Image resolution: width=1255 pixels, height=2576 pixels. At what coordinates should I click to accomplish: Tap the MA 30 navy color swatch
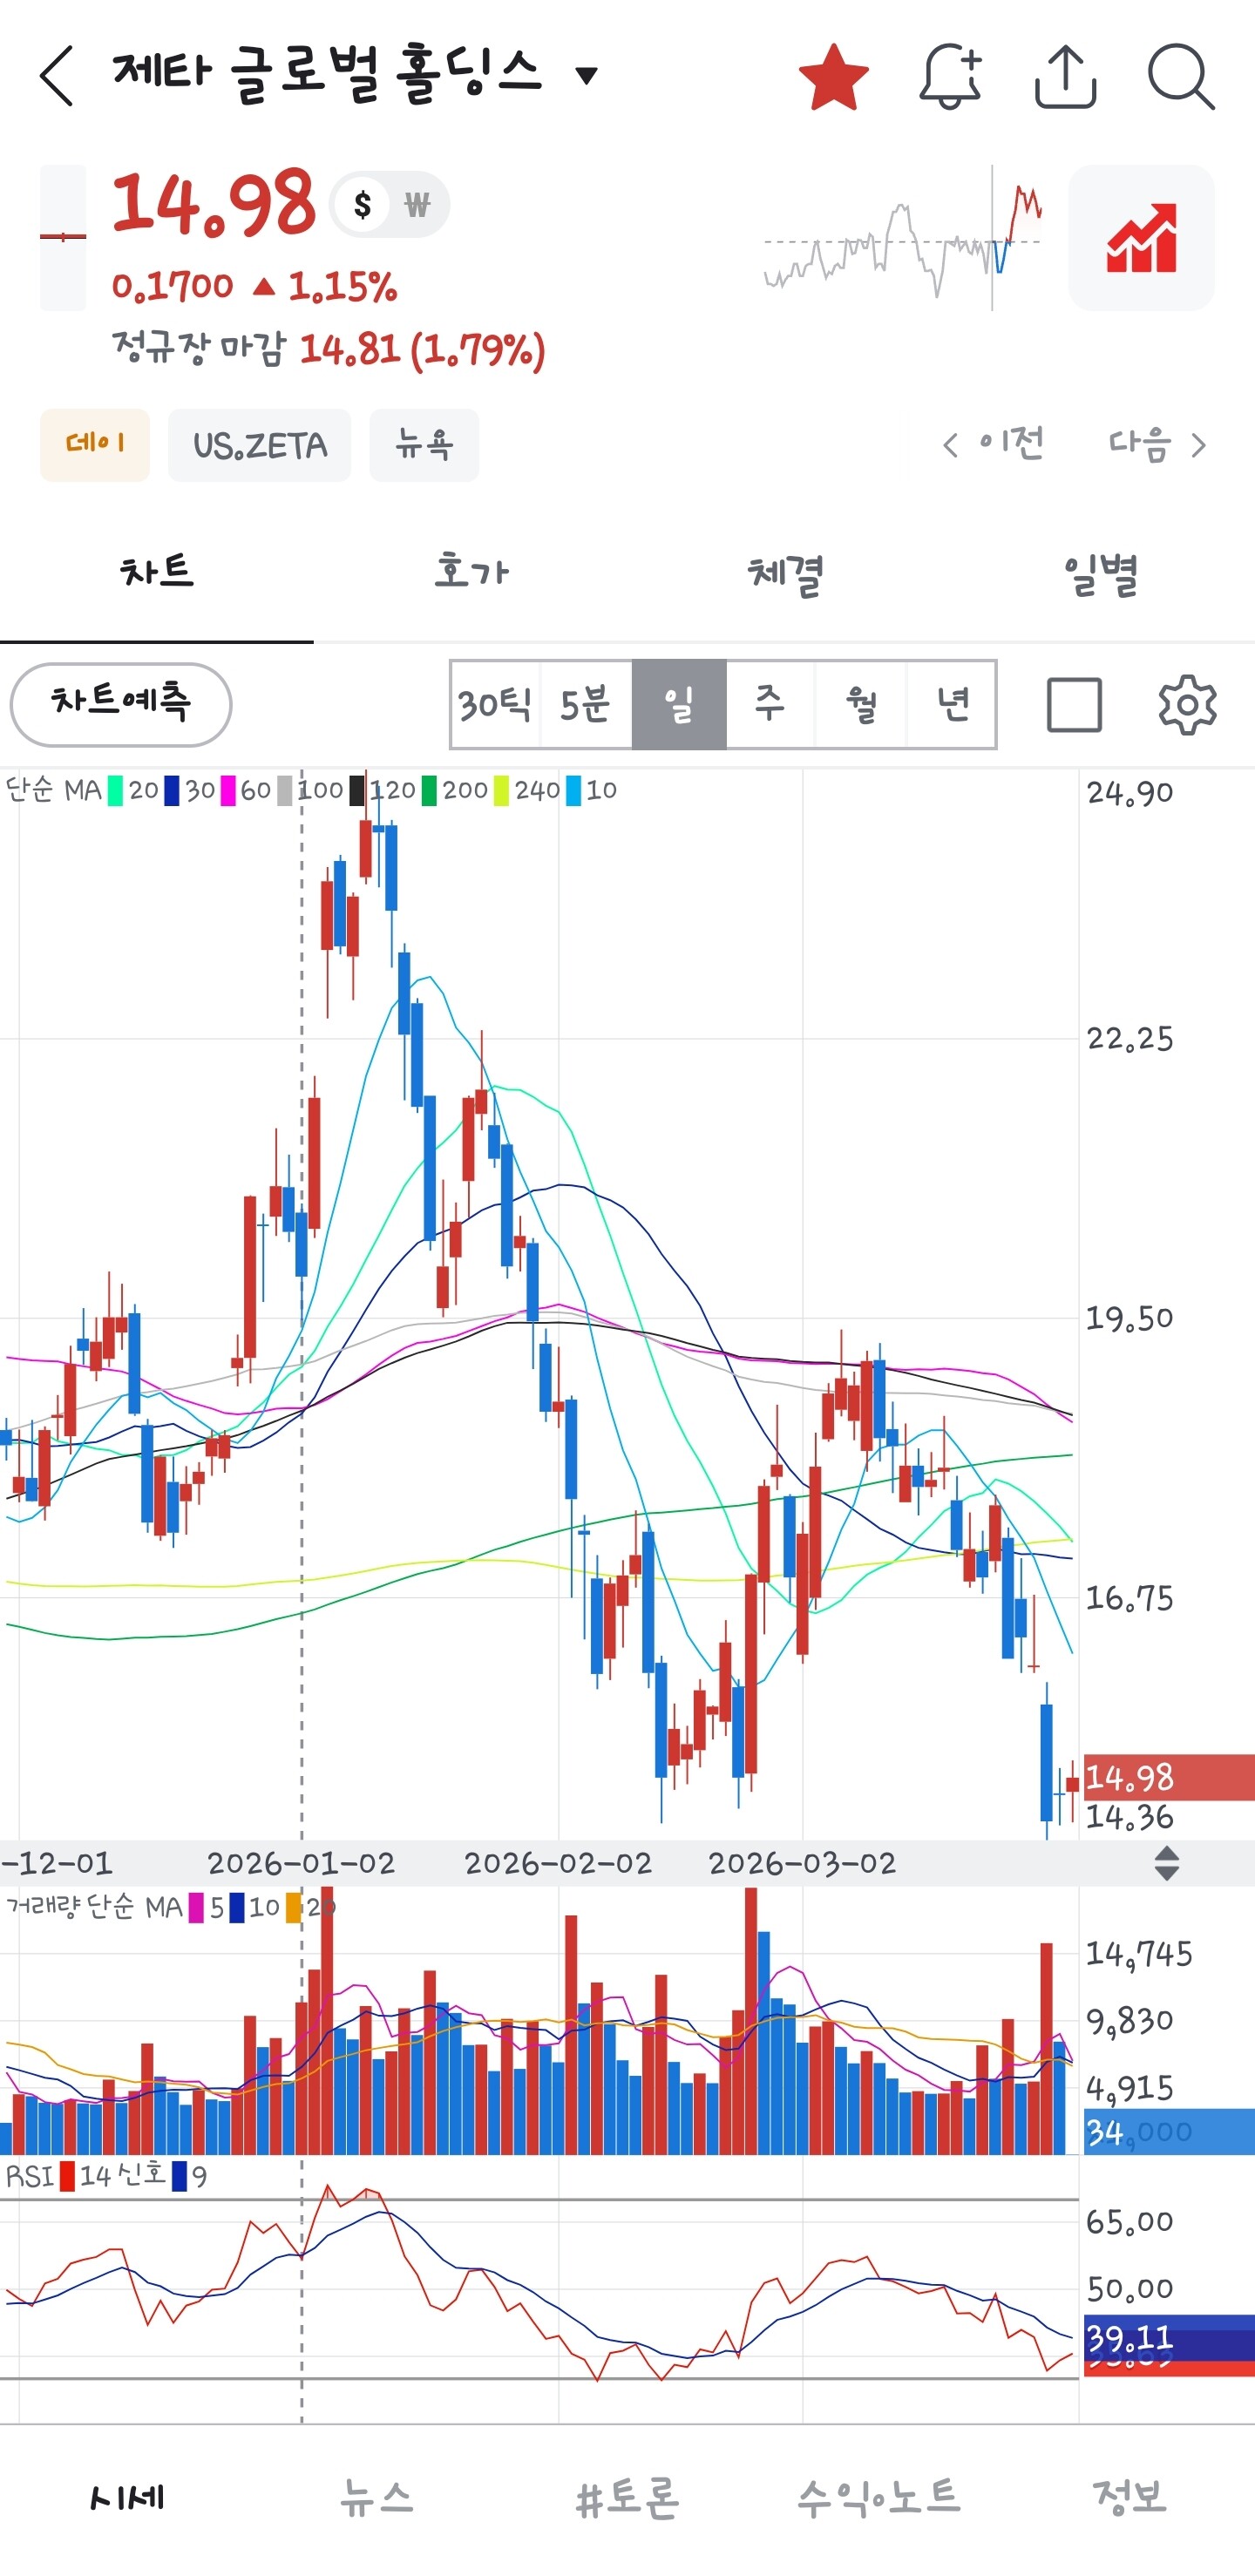coord(172,790)
